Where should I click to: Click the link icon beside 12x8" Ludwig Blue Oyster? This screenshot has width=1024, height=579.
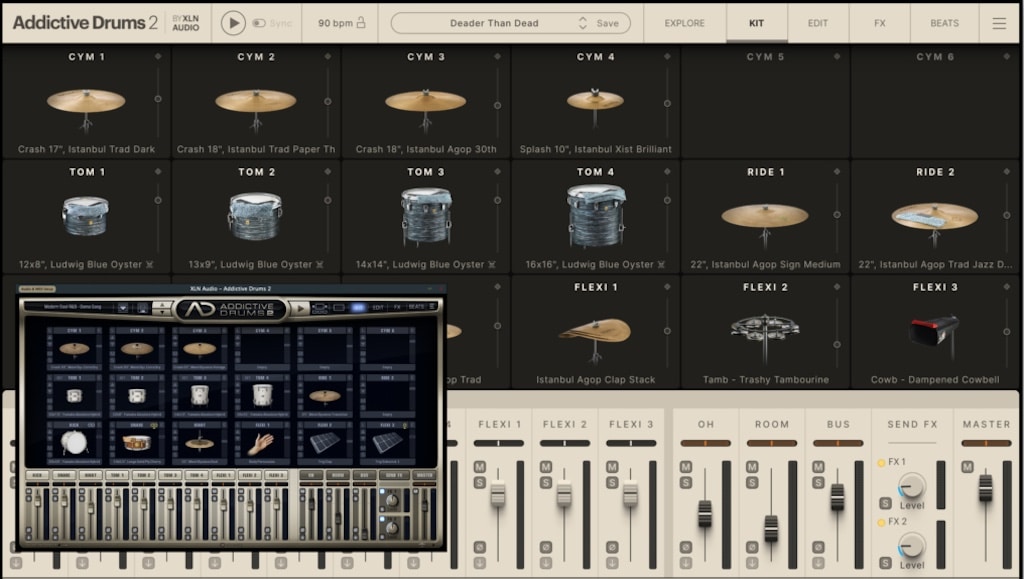point(150,264)
